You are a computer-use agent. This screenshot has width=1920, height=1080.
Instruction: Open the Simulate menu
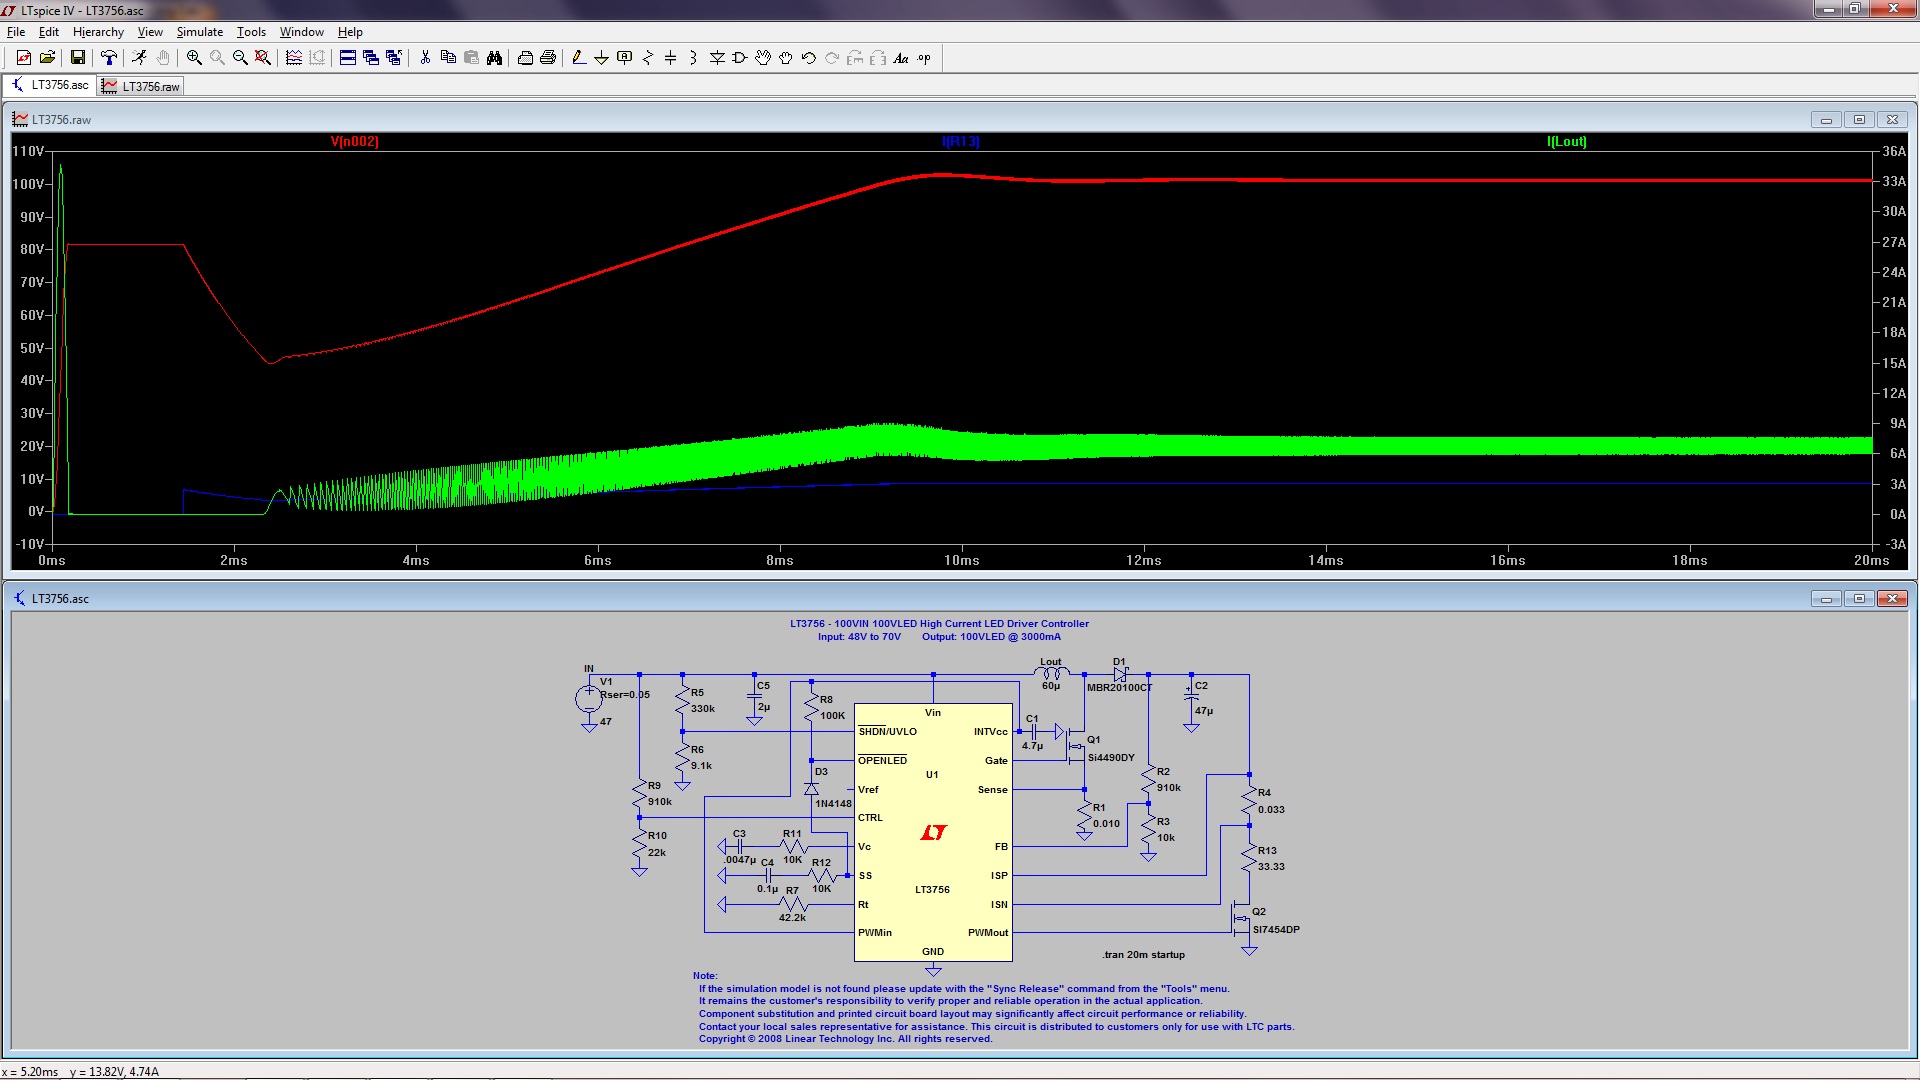tap(200, 32)
